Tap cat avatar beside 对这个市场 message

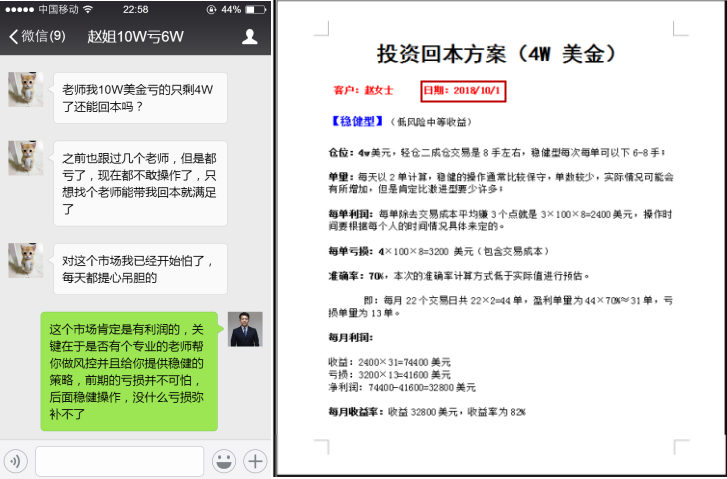[26, 261]
